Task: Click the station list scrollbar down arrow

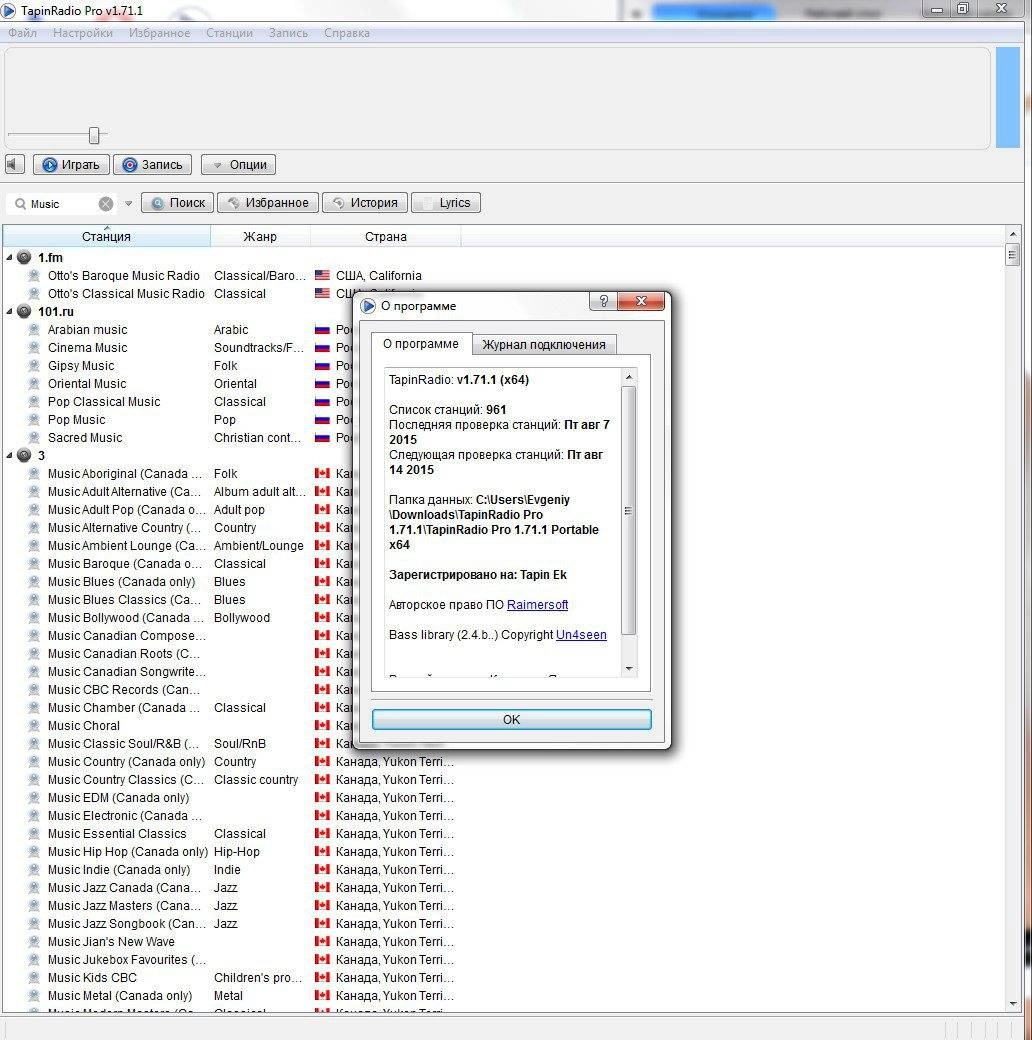Action: tap(1012, 1004)
